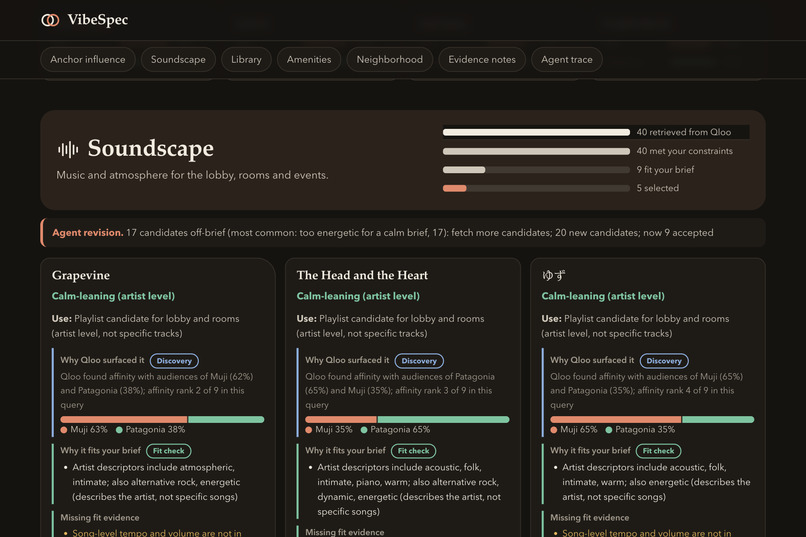This screenshot has width=806, height=537.
Task: Click the Grapevine artist title
Action: click(81, 275)
